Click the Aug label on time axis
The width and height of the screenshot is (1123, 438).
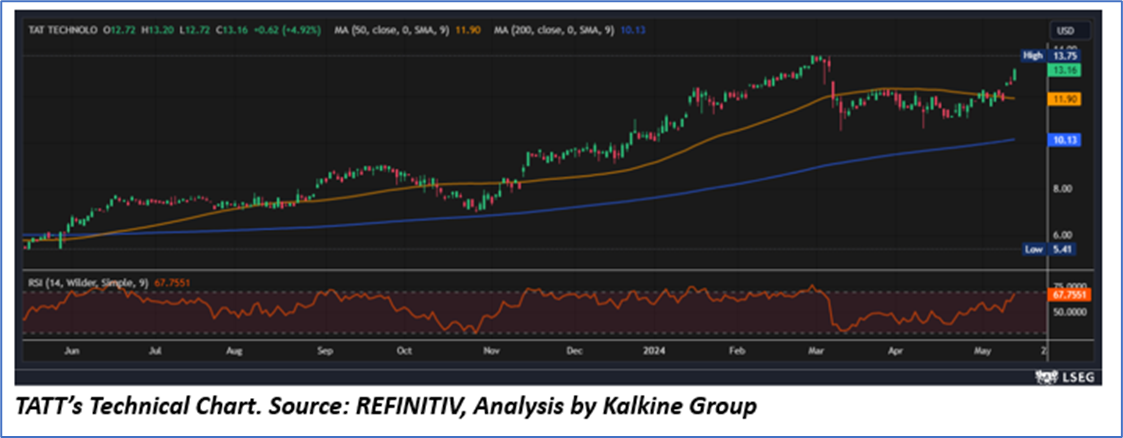coord(234,351)
